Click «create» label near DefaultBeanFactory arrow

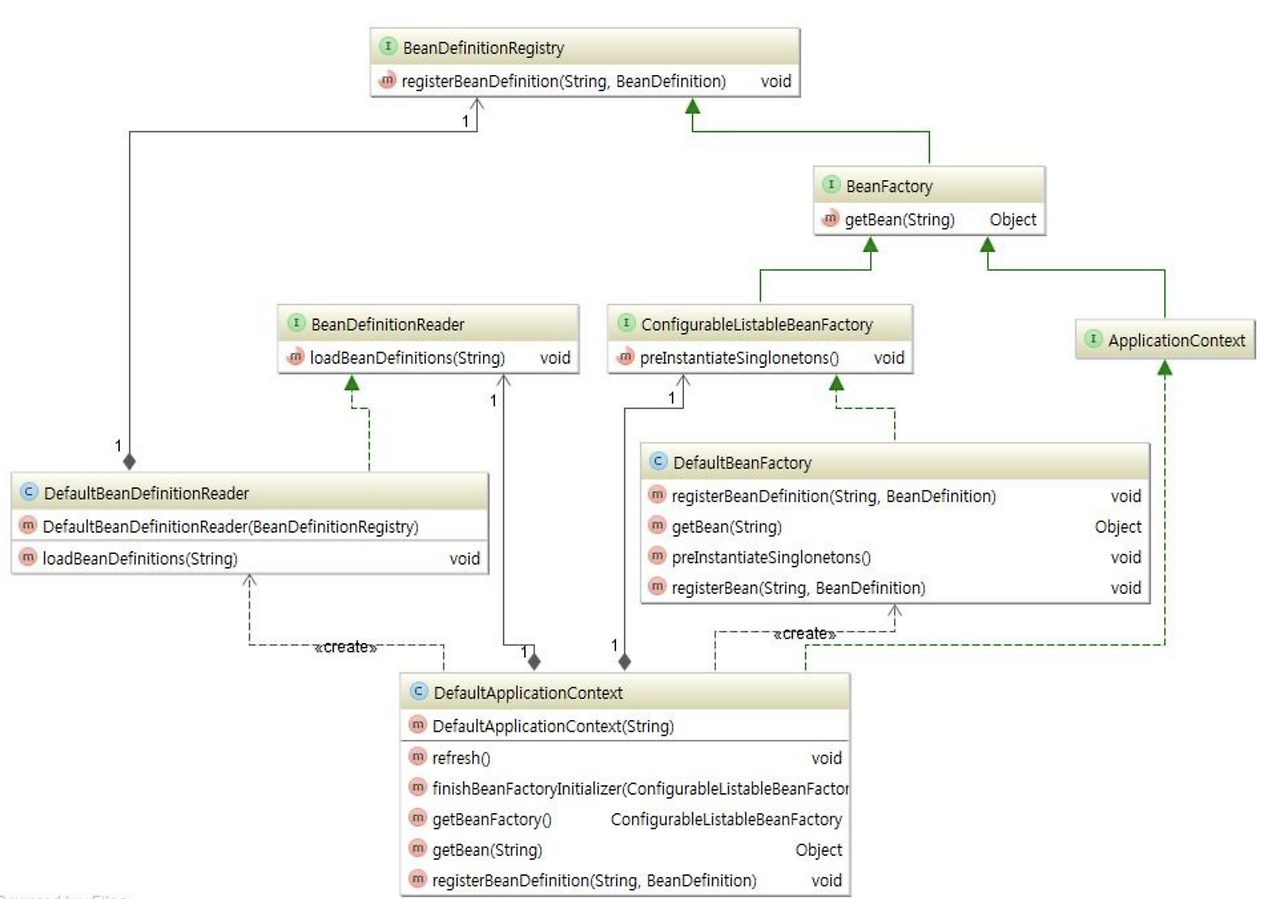[805, 634]
